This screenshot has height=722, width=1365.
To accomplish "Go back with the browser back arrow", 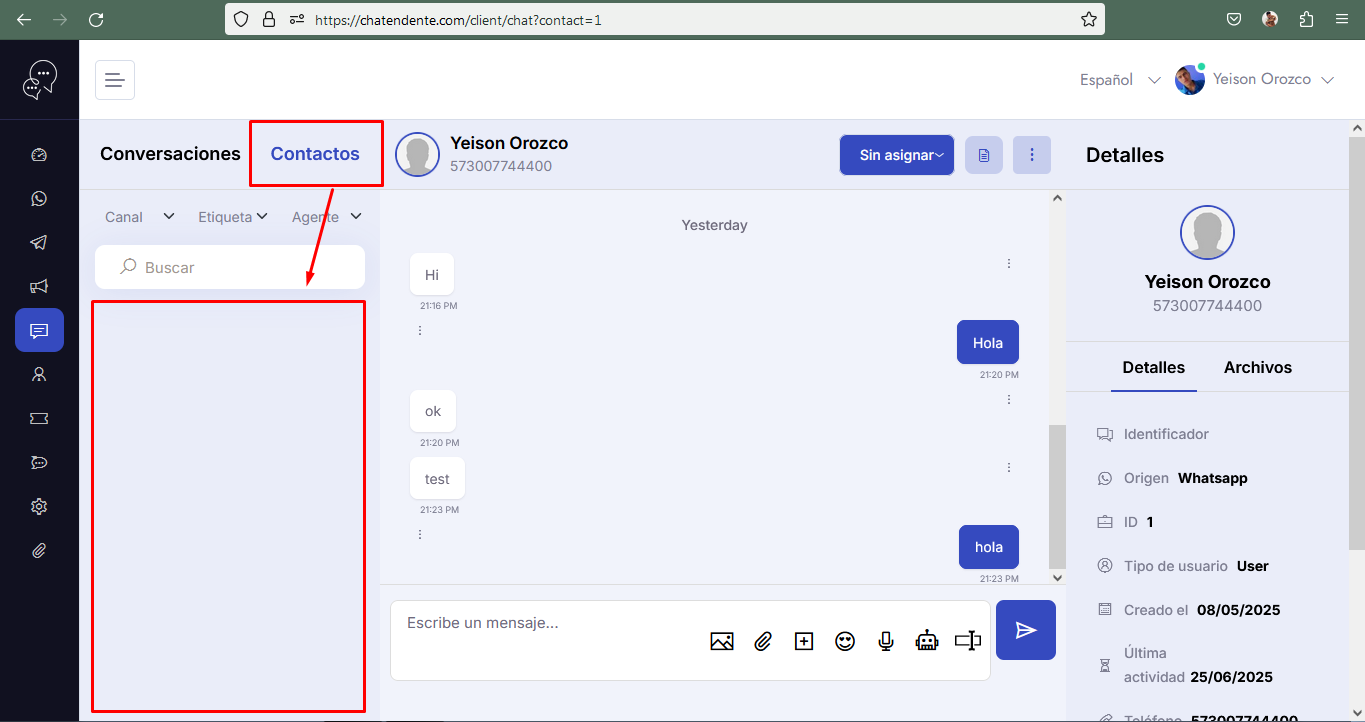I will tap(24, 19).
